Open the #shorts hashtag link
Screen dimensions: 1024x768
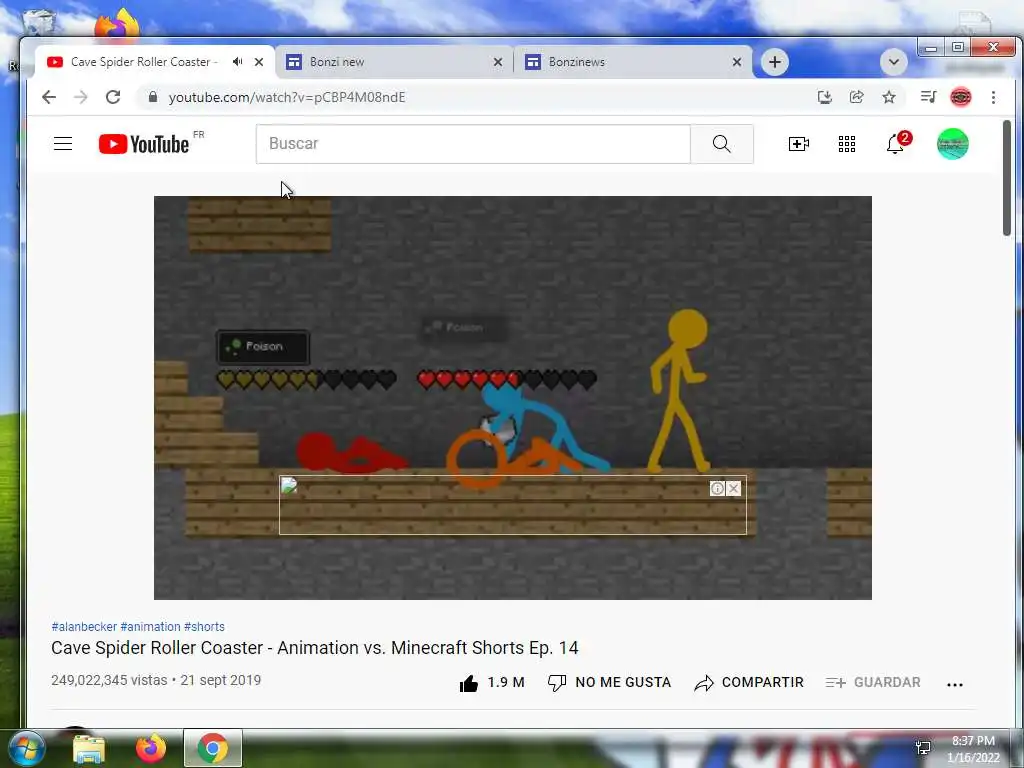(x=204, y=627)
